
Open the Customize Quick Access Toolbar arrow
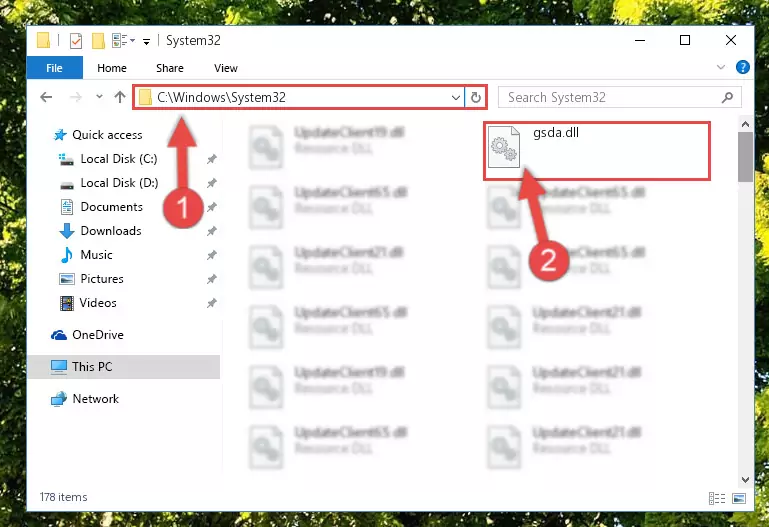click(x=146, y=41)
